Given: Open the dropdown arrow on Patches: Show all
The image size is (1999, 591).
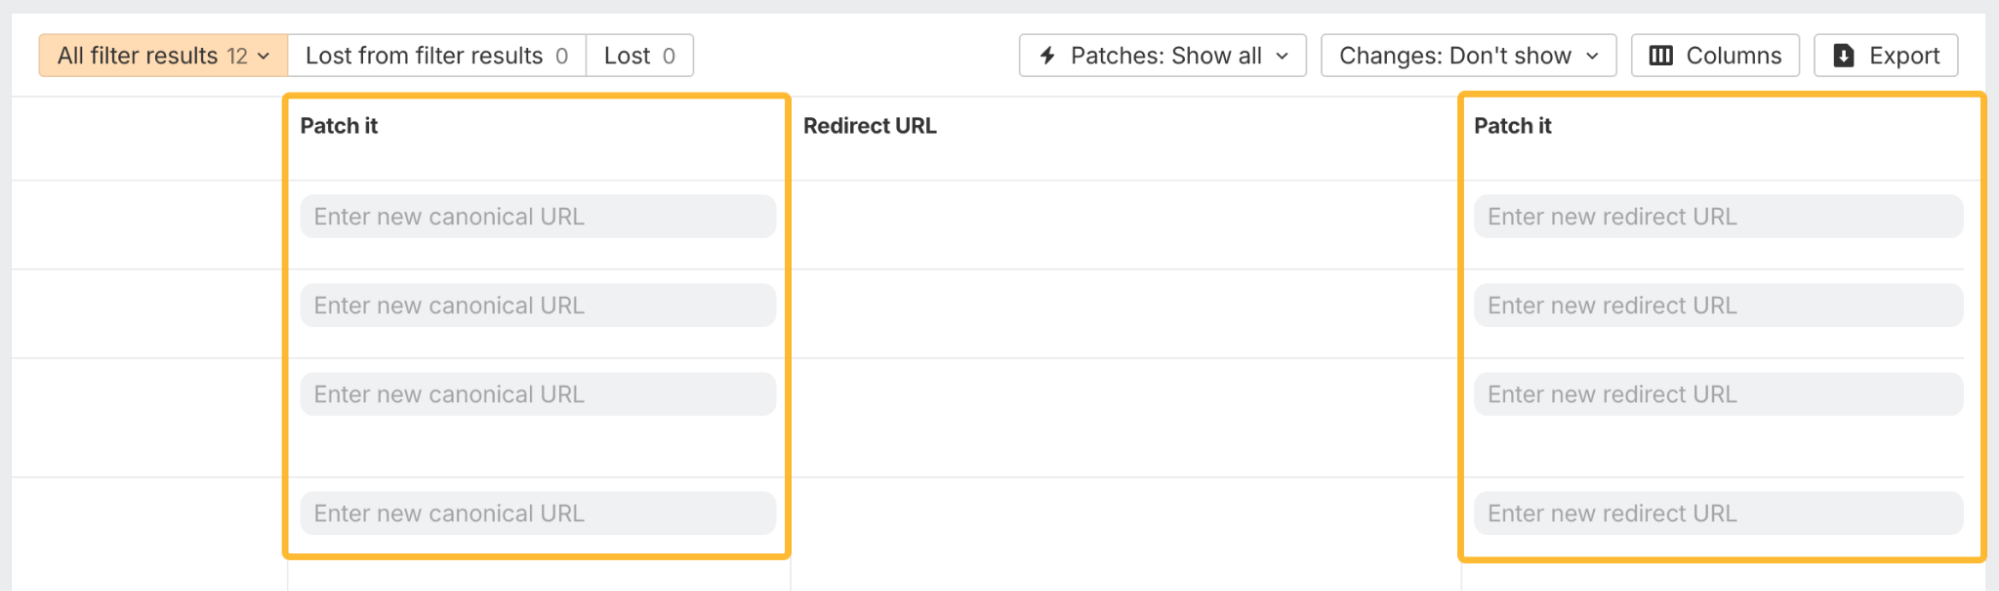Looking at the screenshot, I should tap(1282, 56).
